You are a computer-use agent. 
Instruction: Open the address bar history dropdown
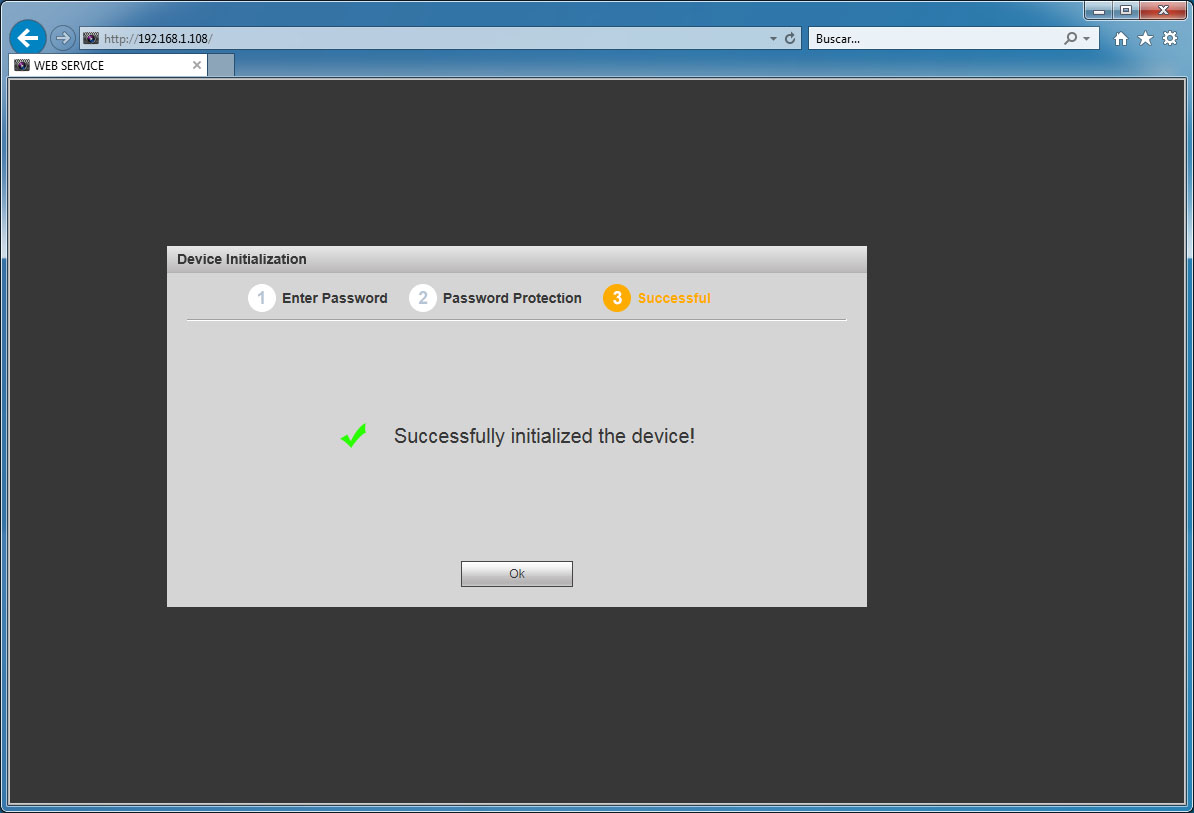(x=773, y=38)
